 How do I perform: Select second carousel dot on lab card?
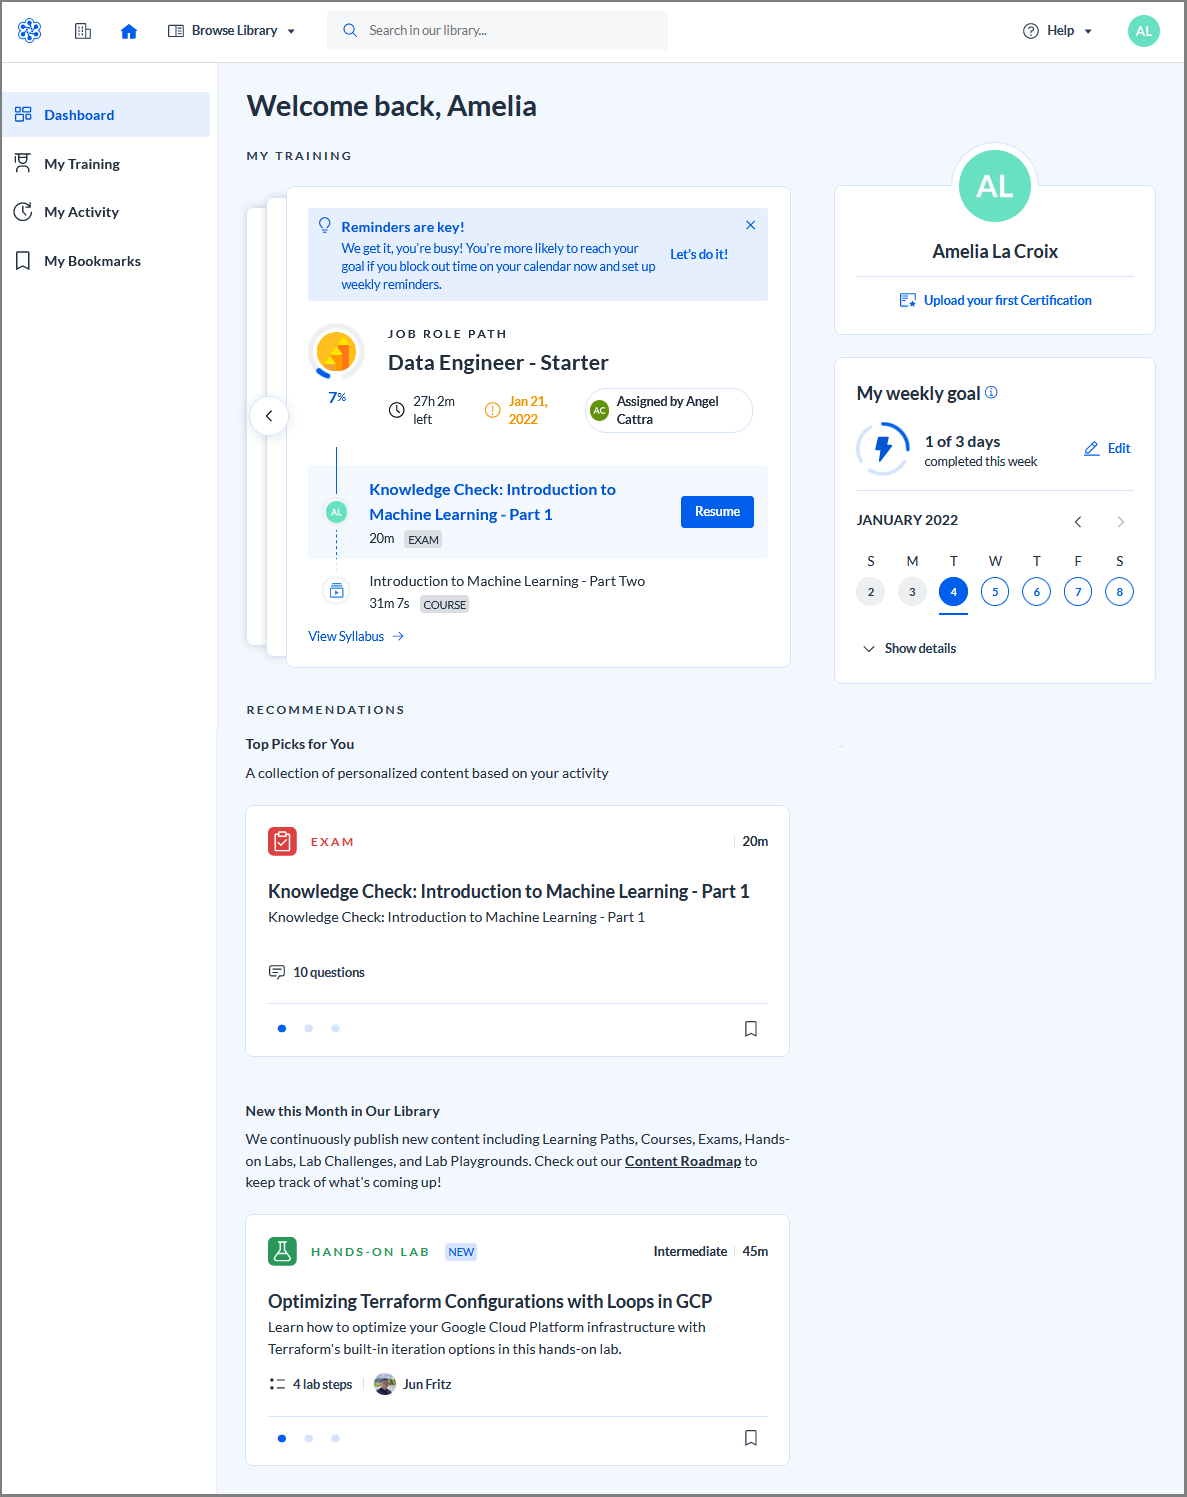(309, 1438)
